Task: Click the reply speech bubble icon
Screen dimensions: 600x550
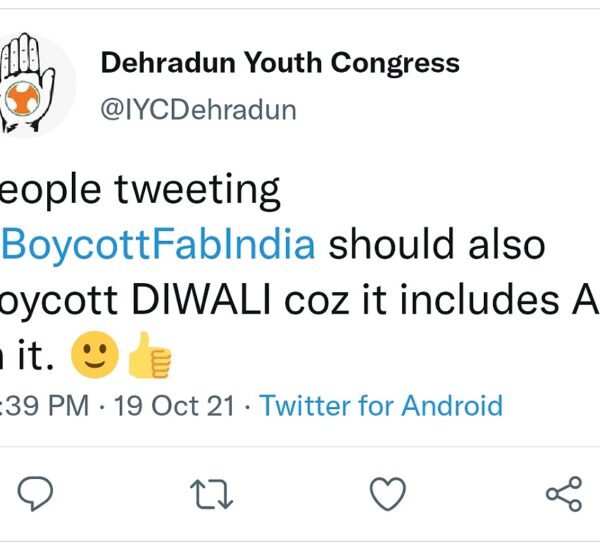Action: point(36,493)
